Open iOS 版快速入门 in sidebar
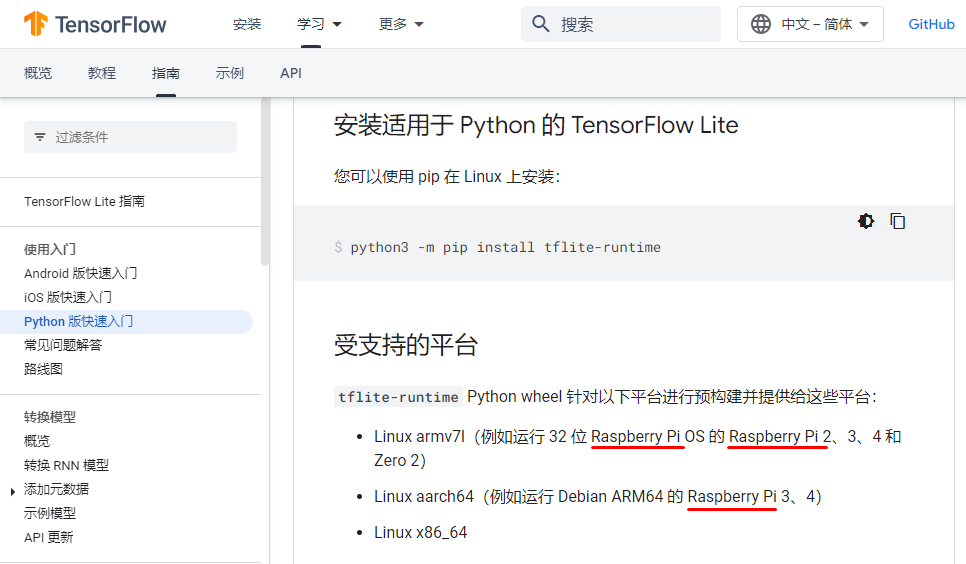Screen dimensions: 966x564 (68, 297)
